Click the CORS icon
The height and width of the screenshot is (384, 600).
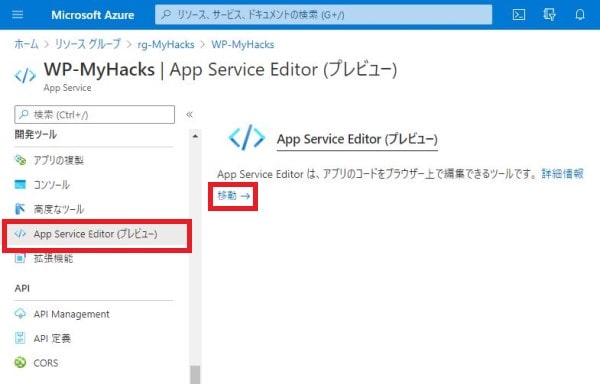[20, 362]
